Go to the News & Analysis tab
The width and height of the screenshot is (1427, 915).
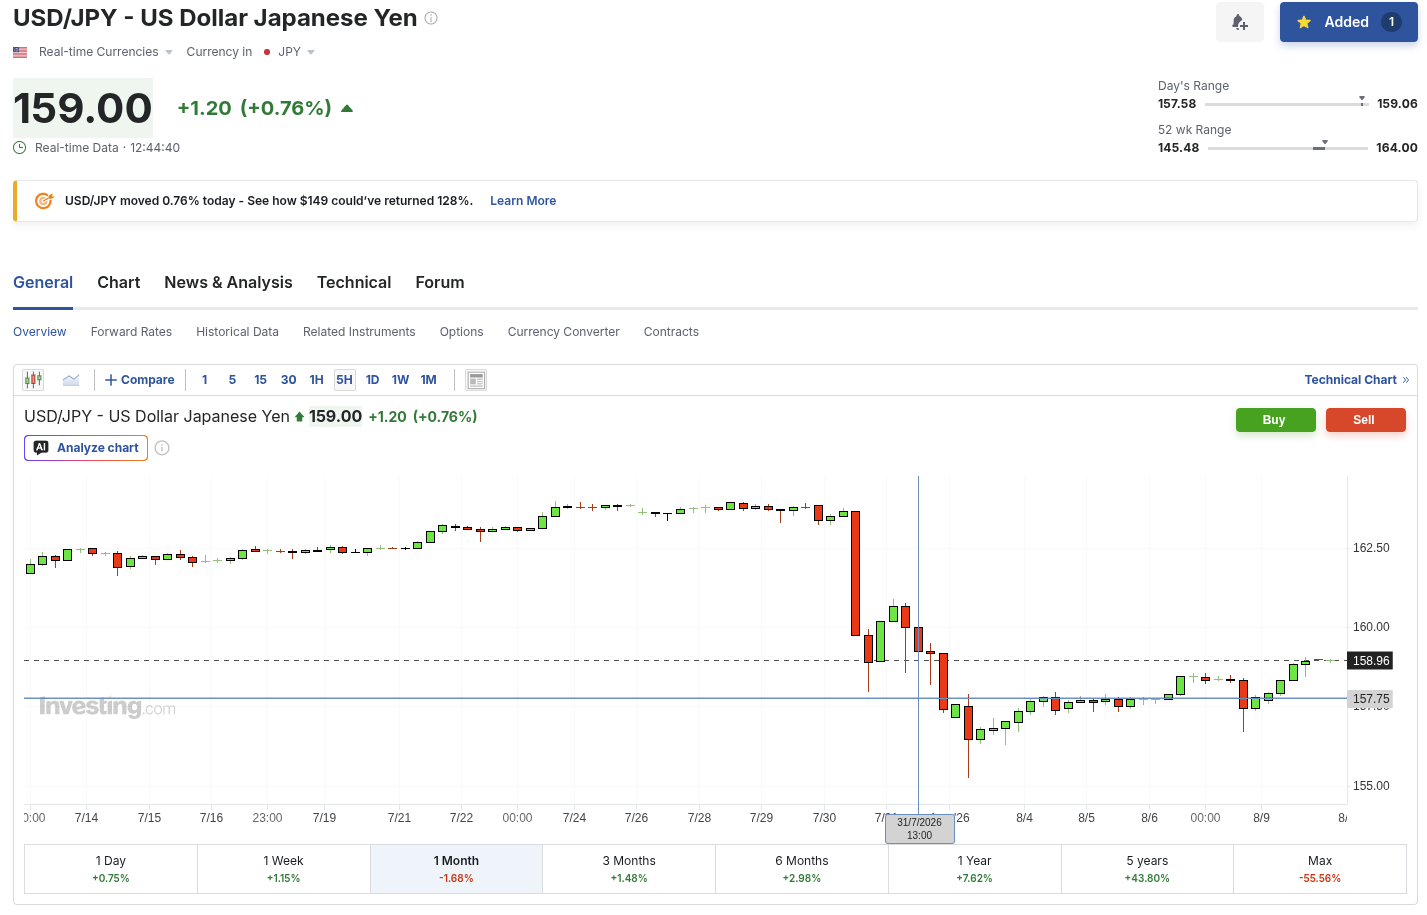tap(228, 283)
